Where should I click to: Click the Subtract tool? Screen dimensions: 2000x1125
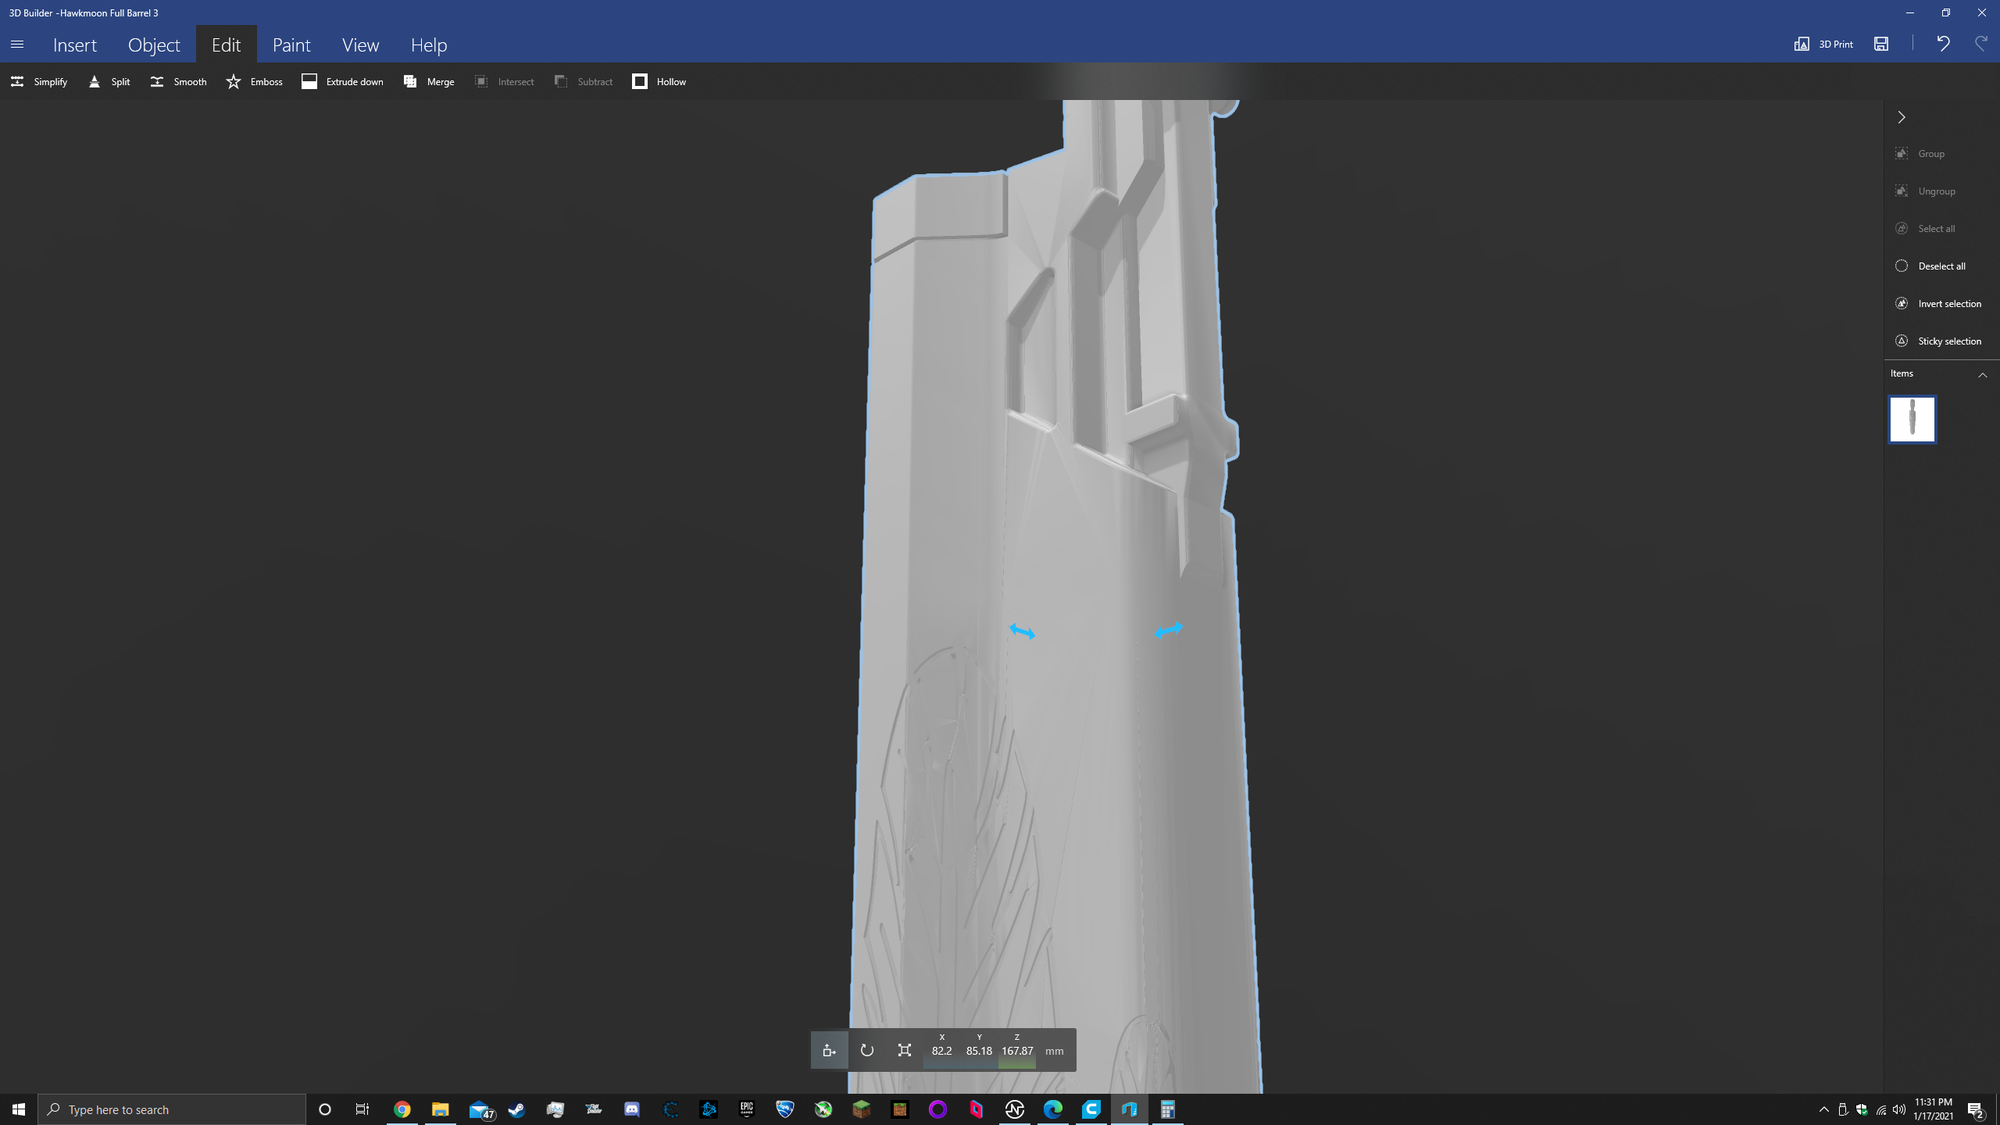(x=583, y=82)
